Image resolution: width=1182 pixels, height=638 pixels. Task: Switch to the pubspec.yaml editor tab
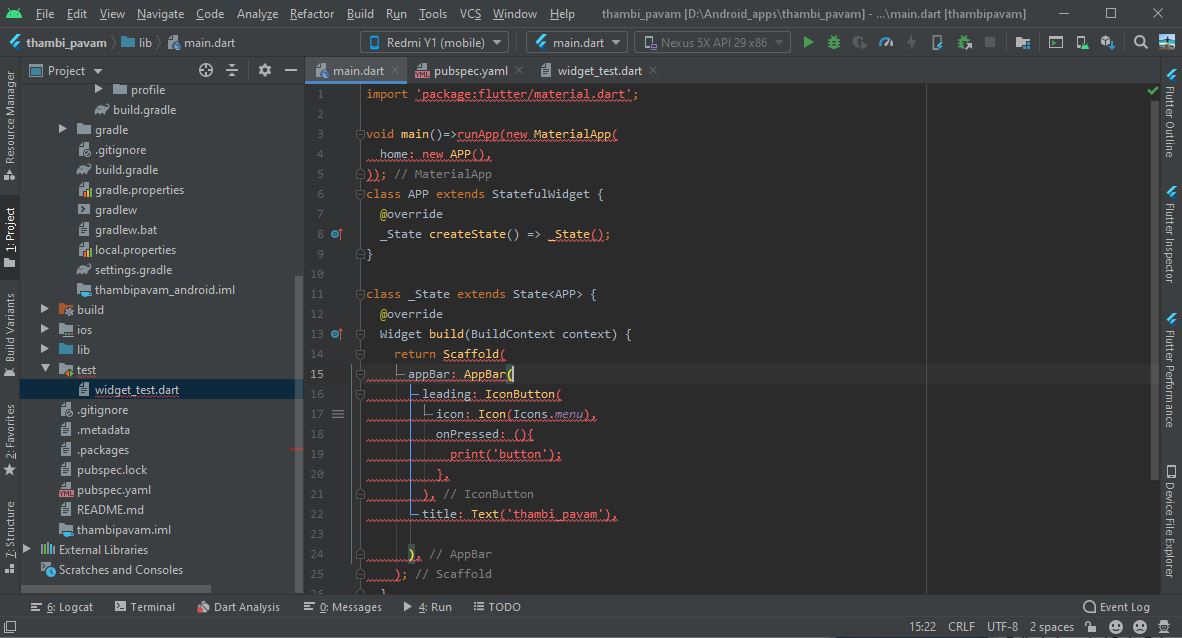coord(469,70)
